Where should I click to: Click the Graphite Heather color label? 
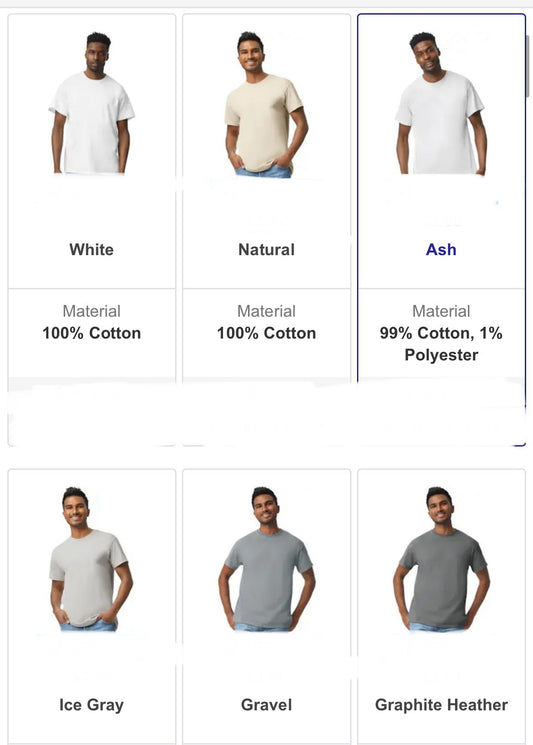tap(441, 705)
